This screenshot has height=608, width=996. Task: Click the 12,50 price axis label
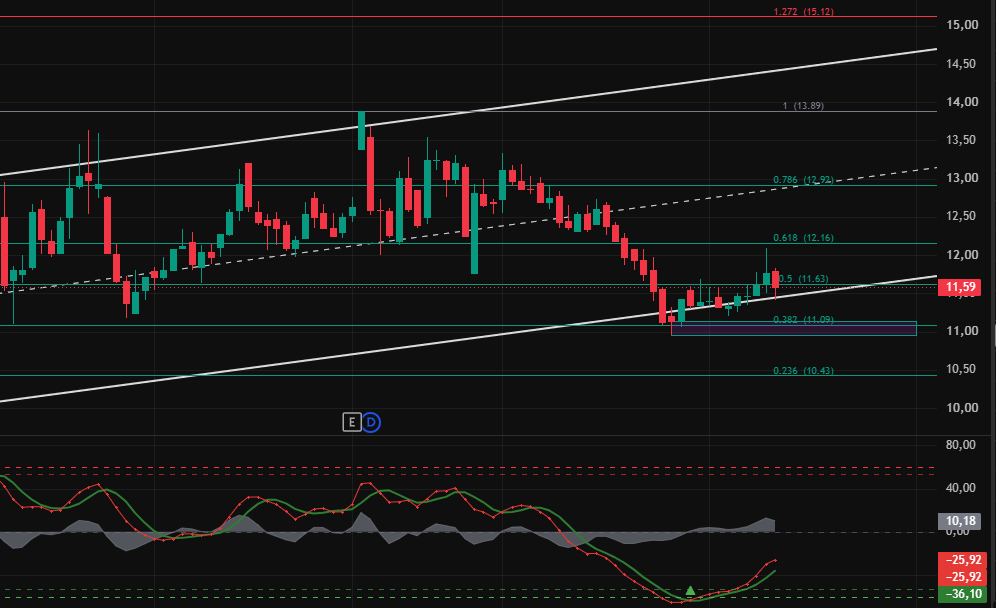[x=962, y=216]
